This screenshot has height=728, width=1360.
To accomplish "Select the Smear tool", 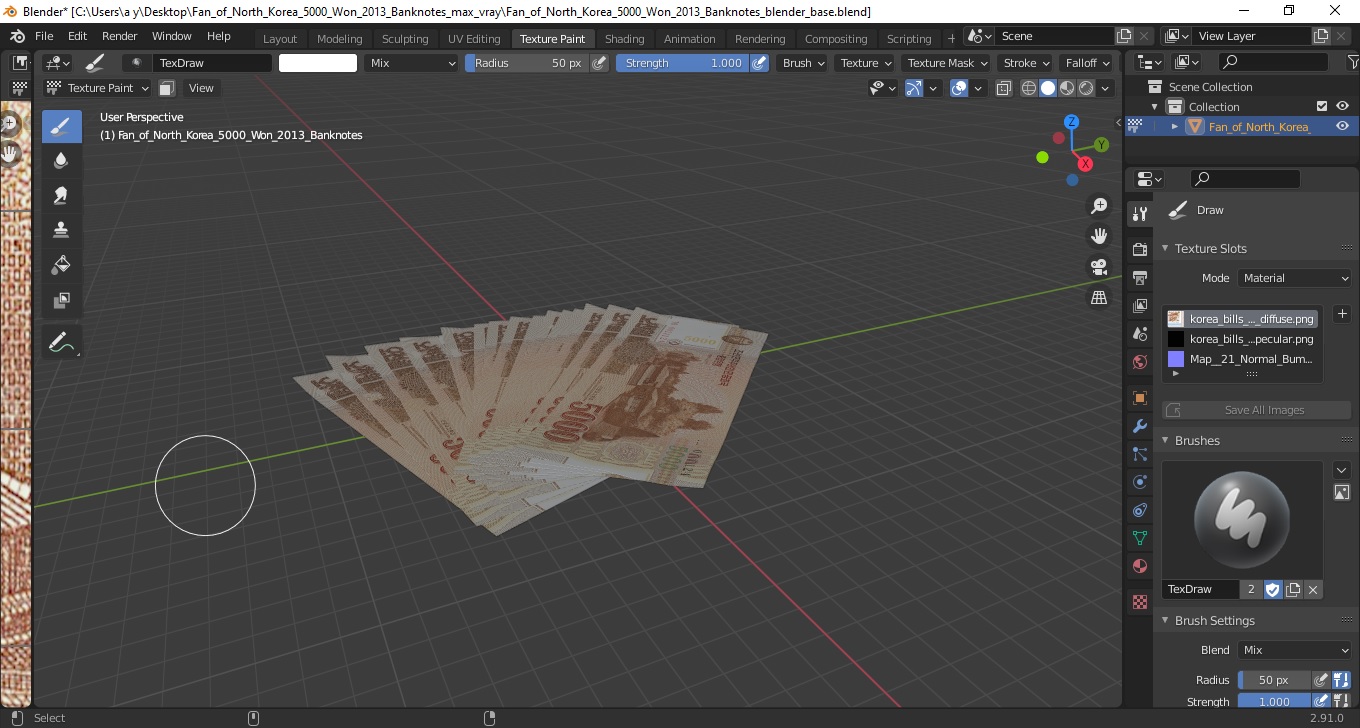I will coord(61,195).
